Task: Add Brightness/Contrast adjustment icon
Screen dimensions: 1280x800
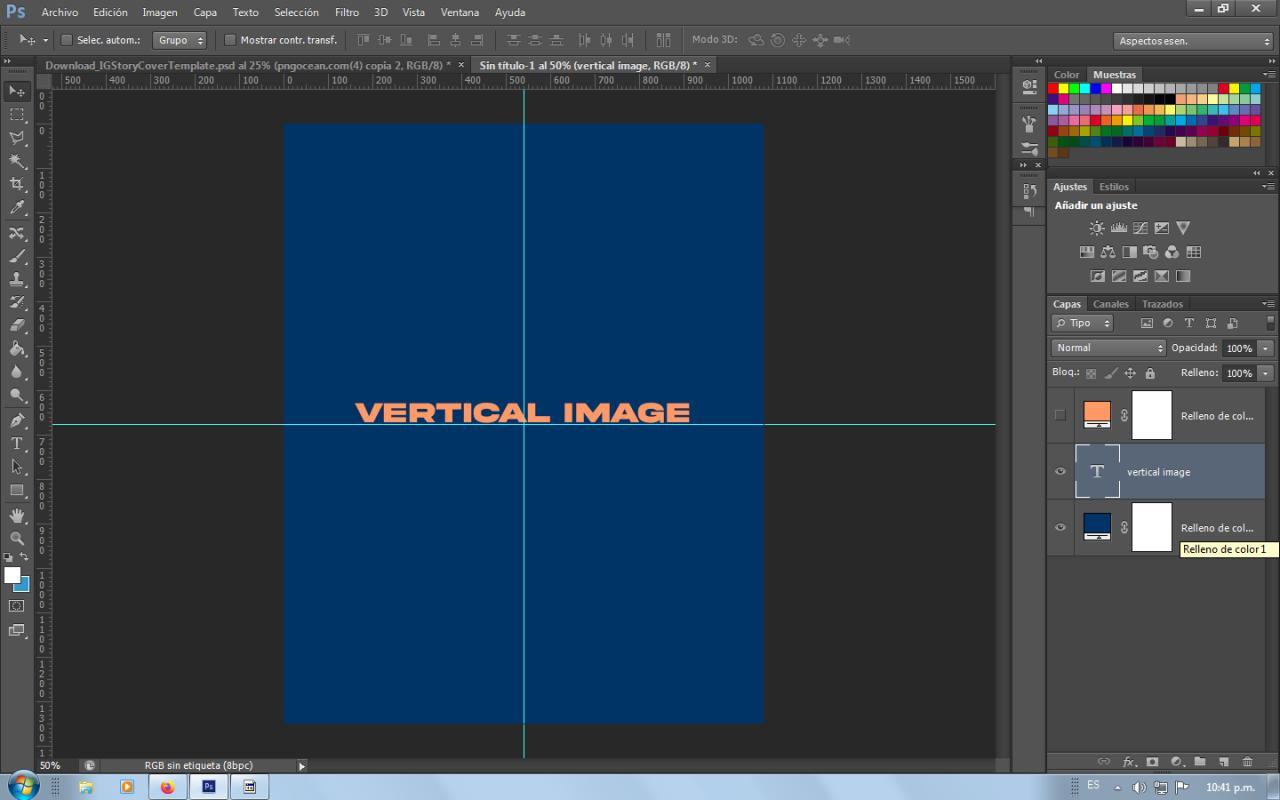Action: tap(1097, 228)
